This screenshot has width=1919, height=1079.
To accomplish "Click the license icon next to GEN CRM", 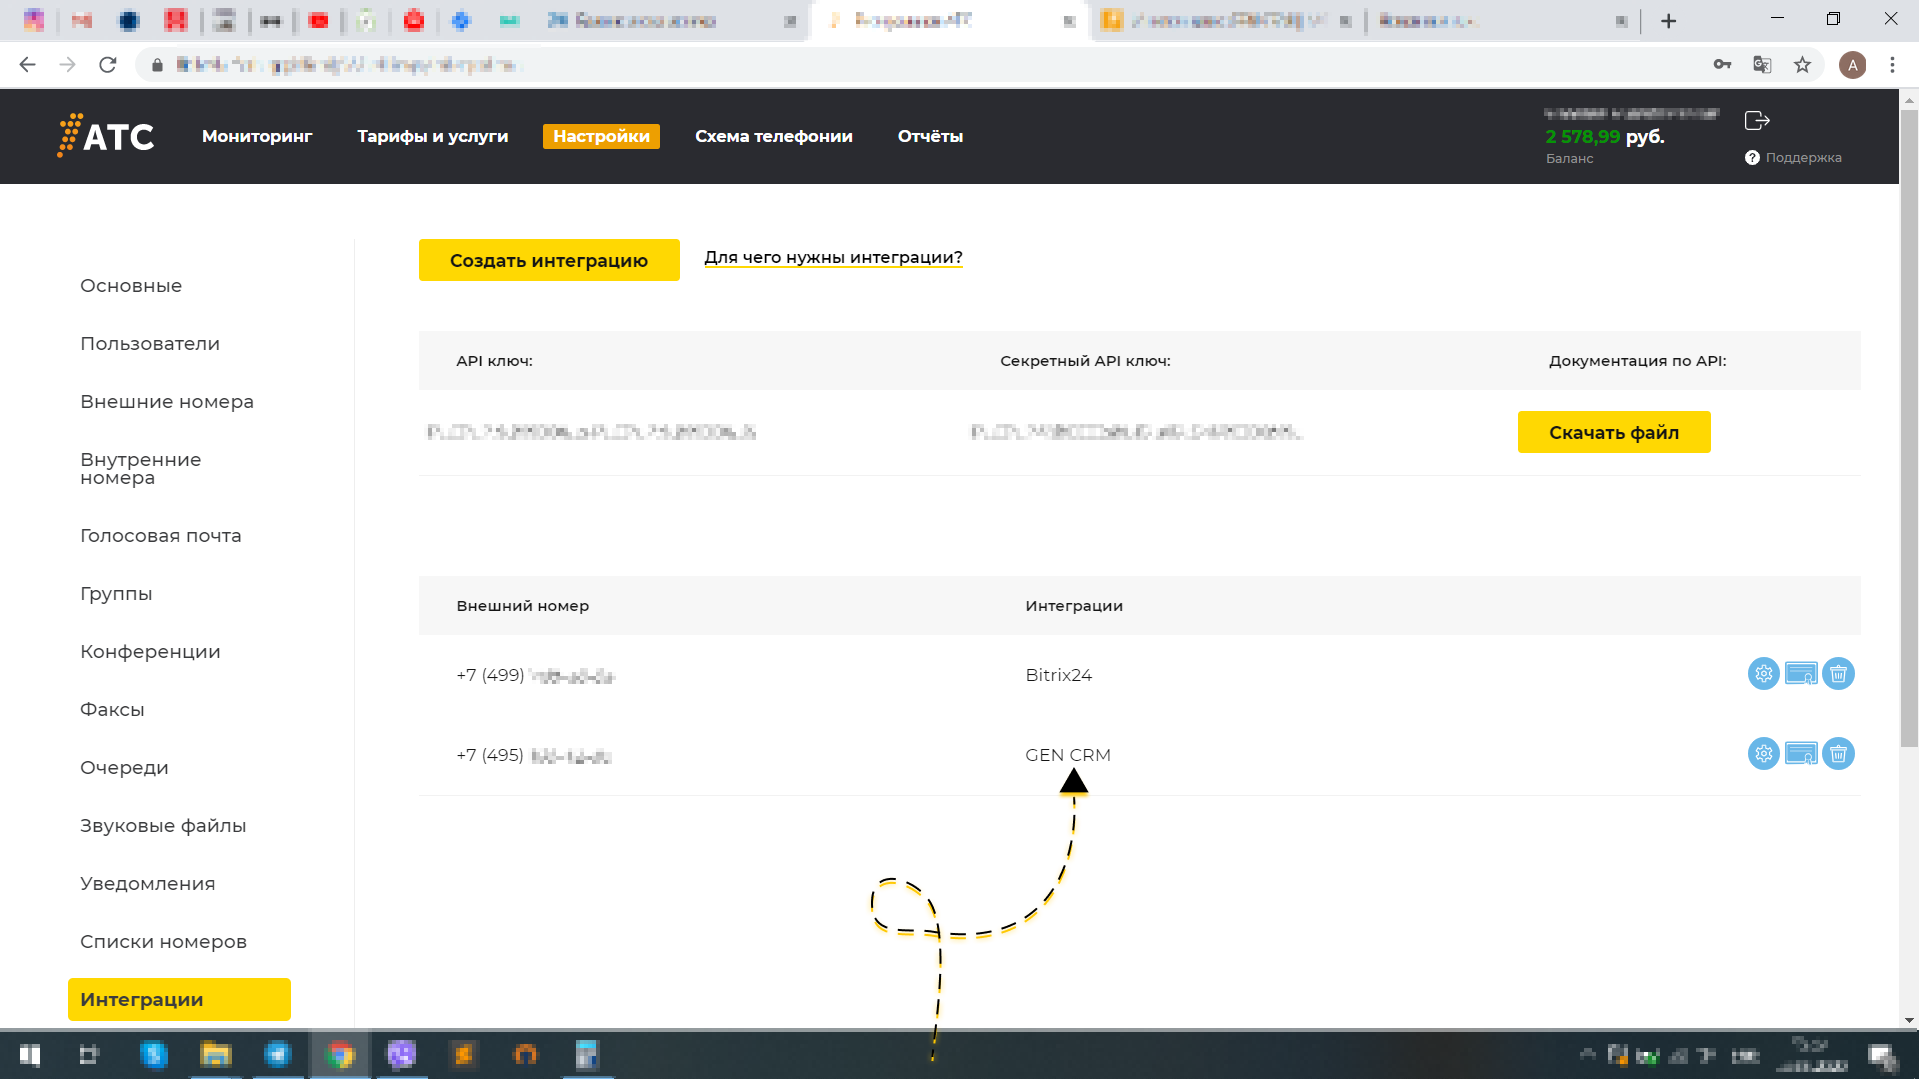I will tap(1801, 754).
